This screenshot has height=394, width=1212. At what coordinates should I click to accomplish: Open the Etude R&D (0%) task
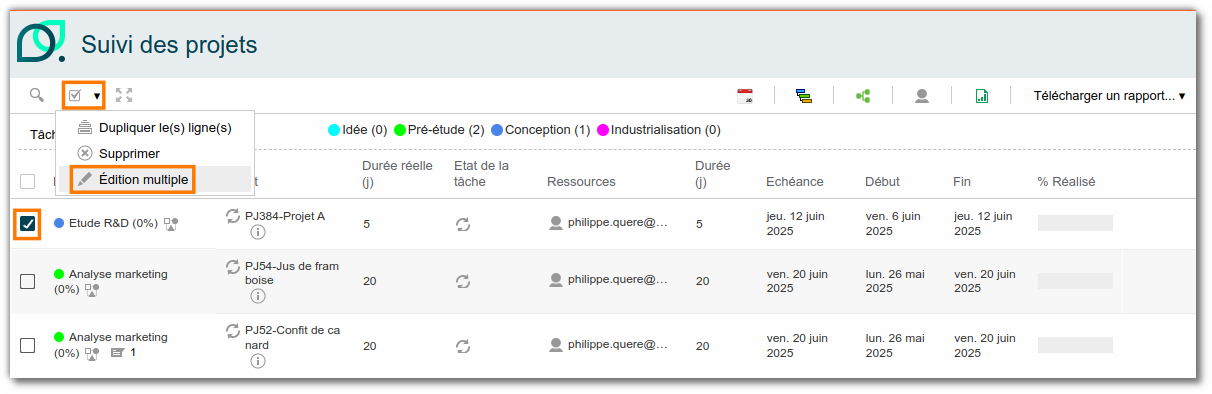tap(113, 224)
